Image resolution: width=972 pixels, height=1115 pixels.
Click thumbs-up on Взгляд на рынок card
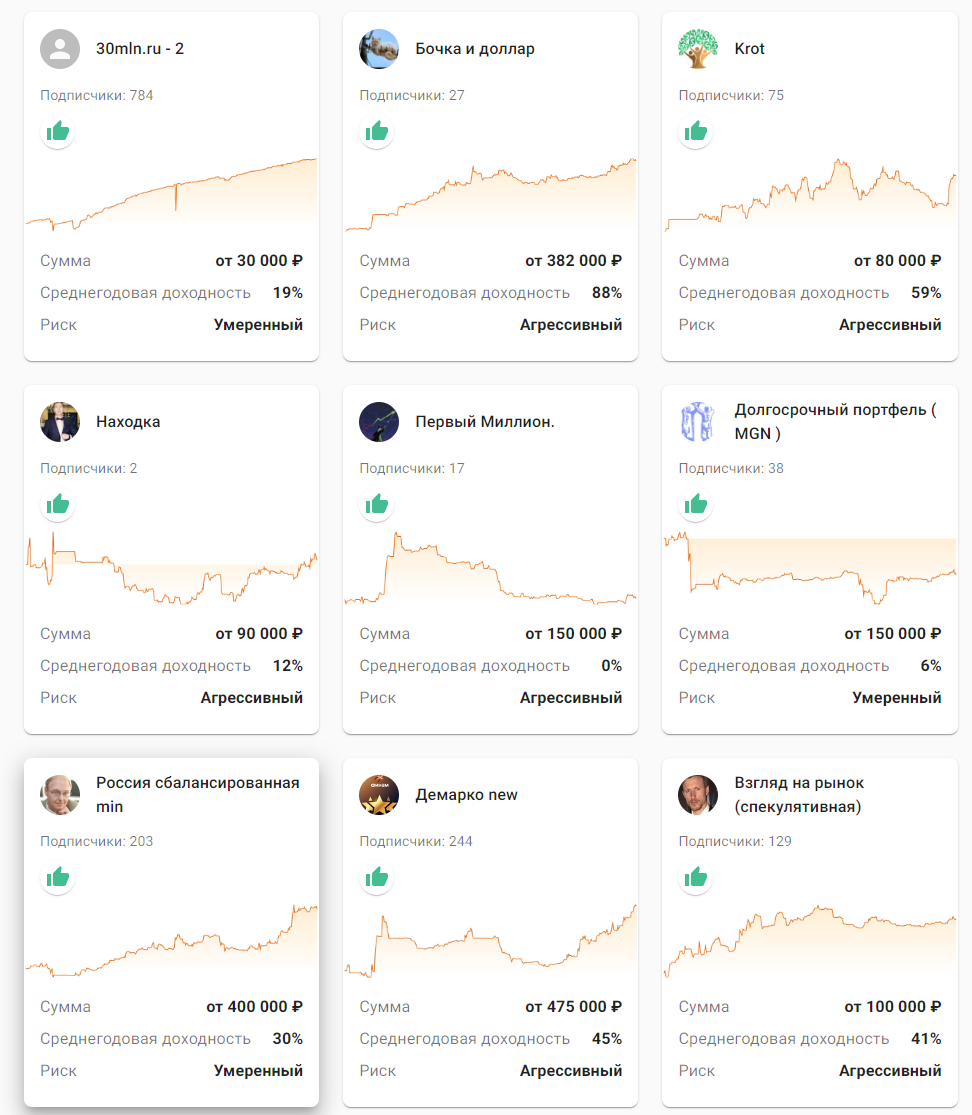click(x=696, y=878)
